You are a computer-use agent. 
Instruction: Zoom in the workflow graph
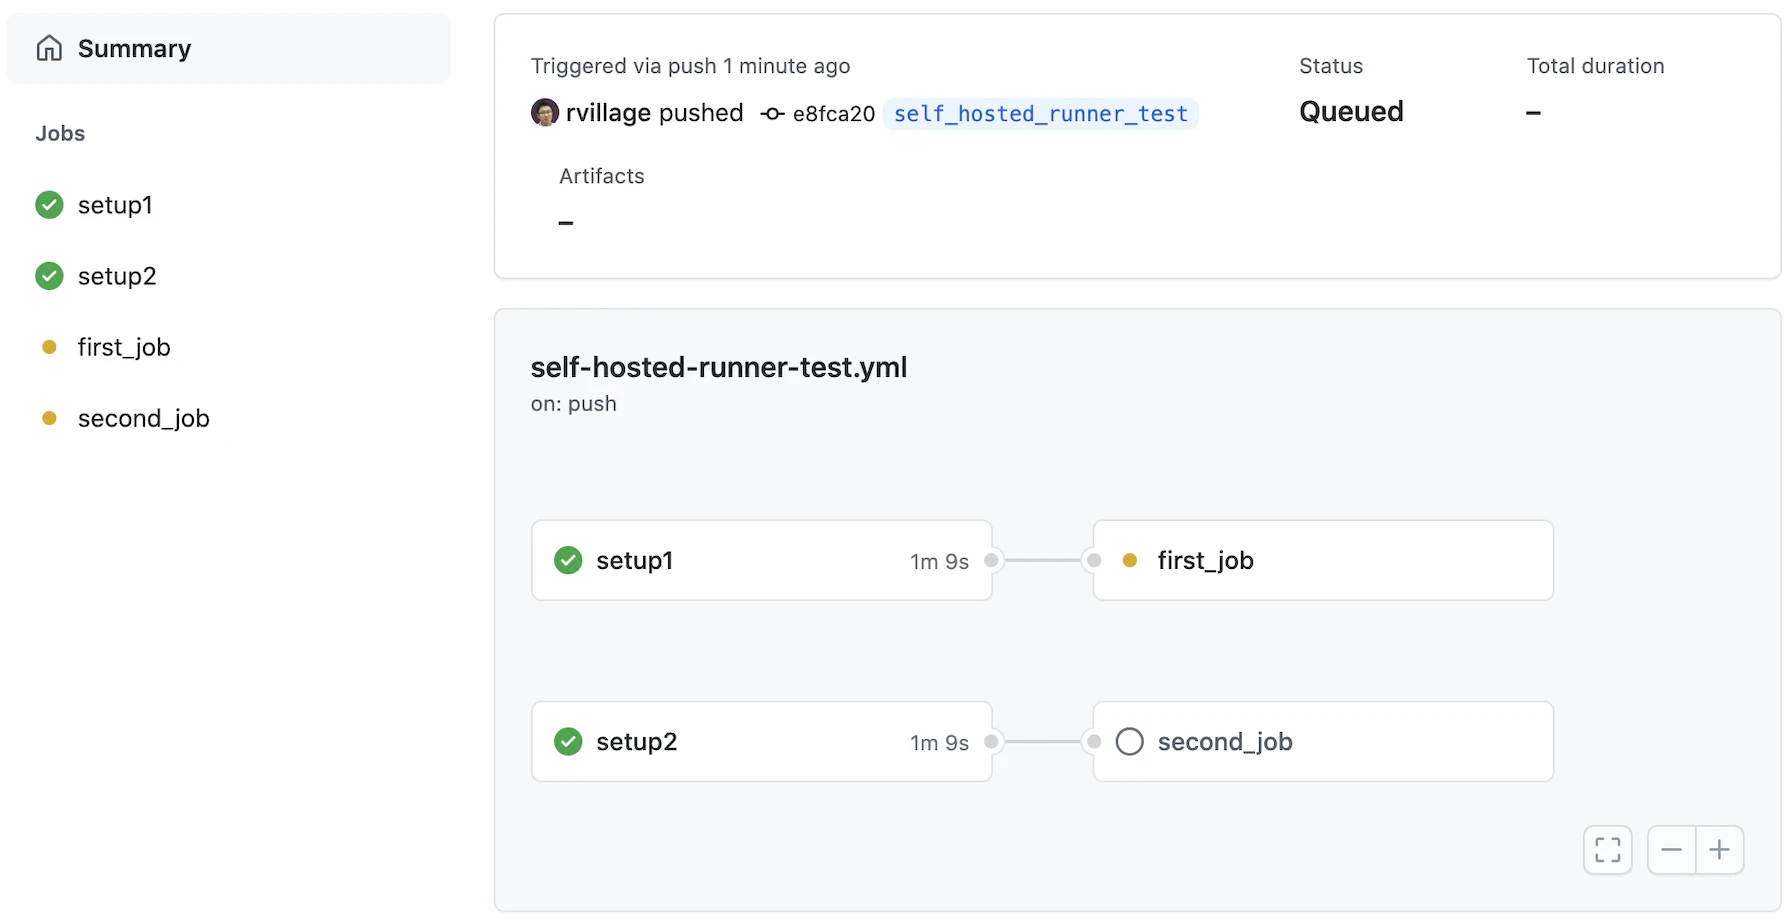point(1720,850)
